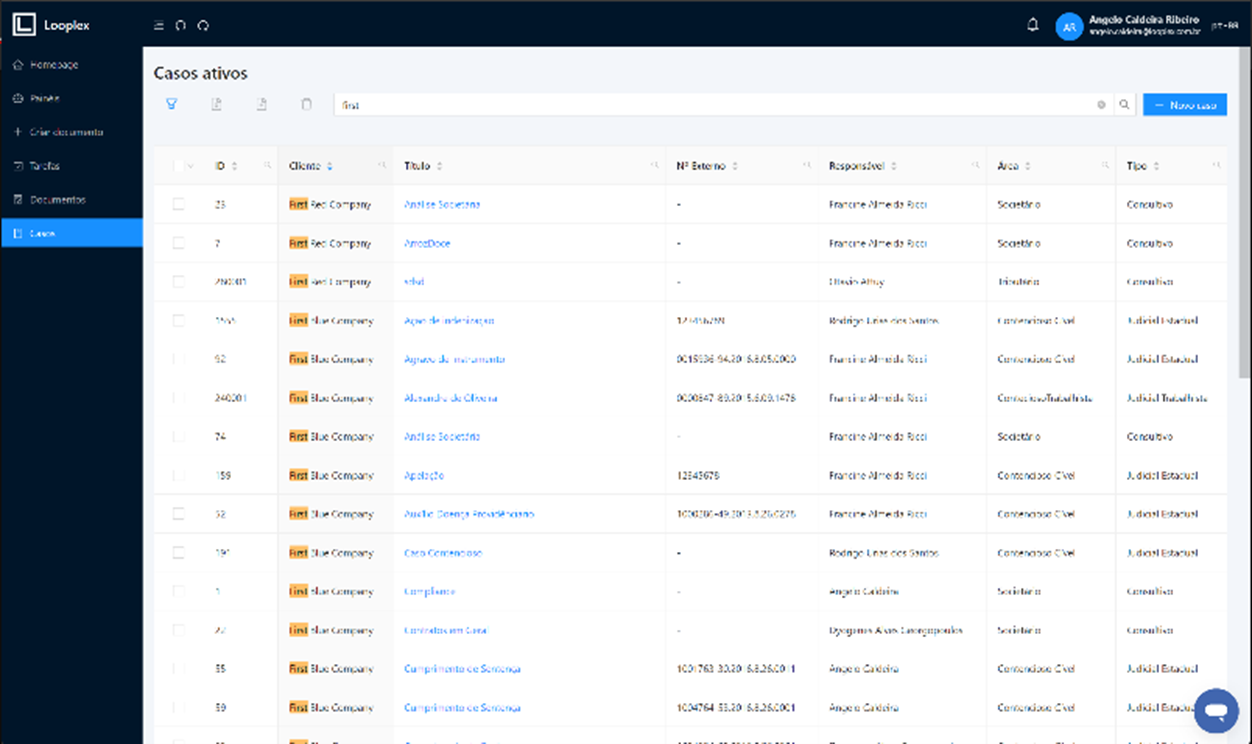Go to Homepage in the sidebar
Screen dimensions: 1252x744
click(71, 65)
